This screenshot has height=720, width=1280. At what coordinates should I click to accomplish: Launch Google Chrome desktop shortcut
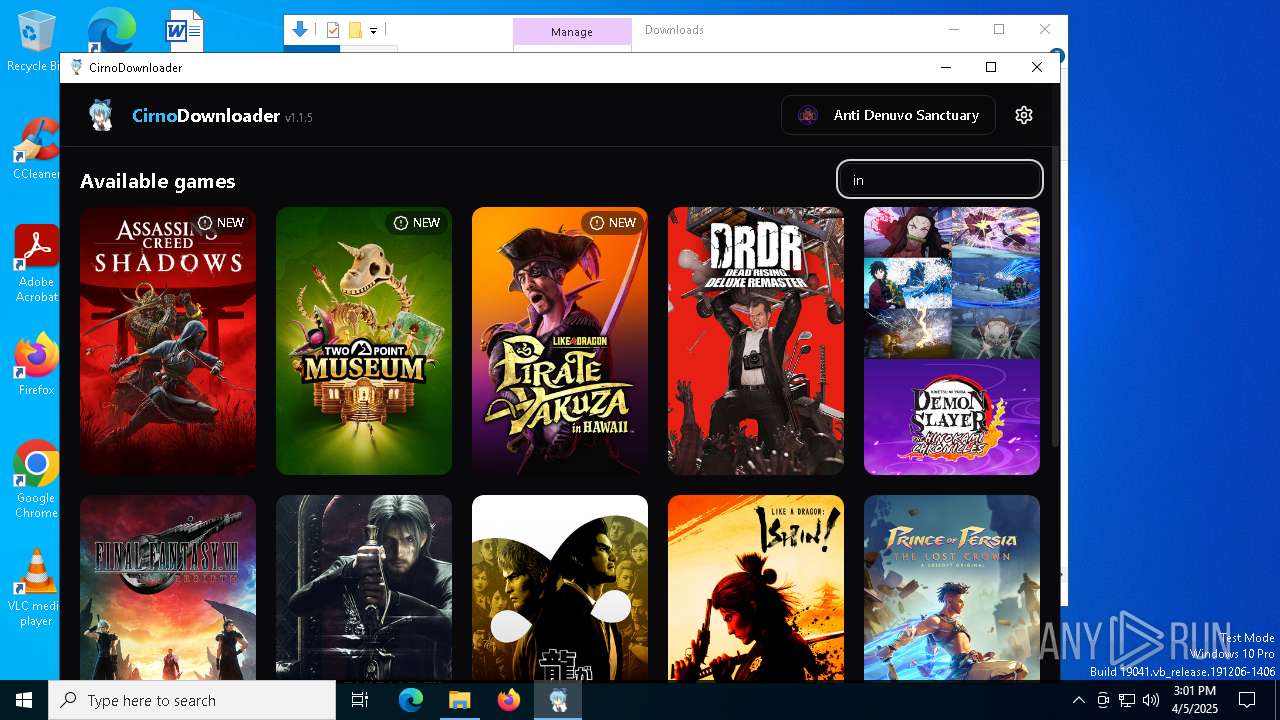click(x=36, y=479)
